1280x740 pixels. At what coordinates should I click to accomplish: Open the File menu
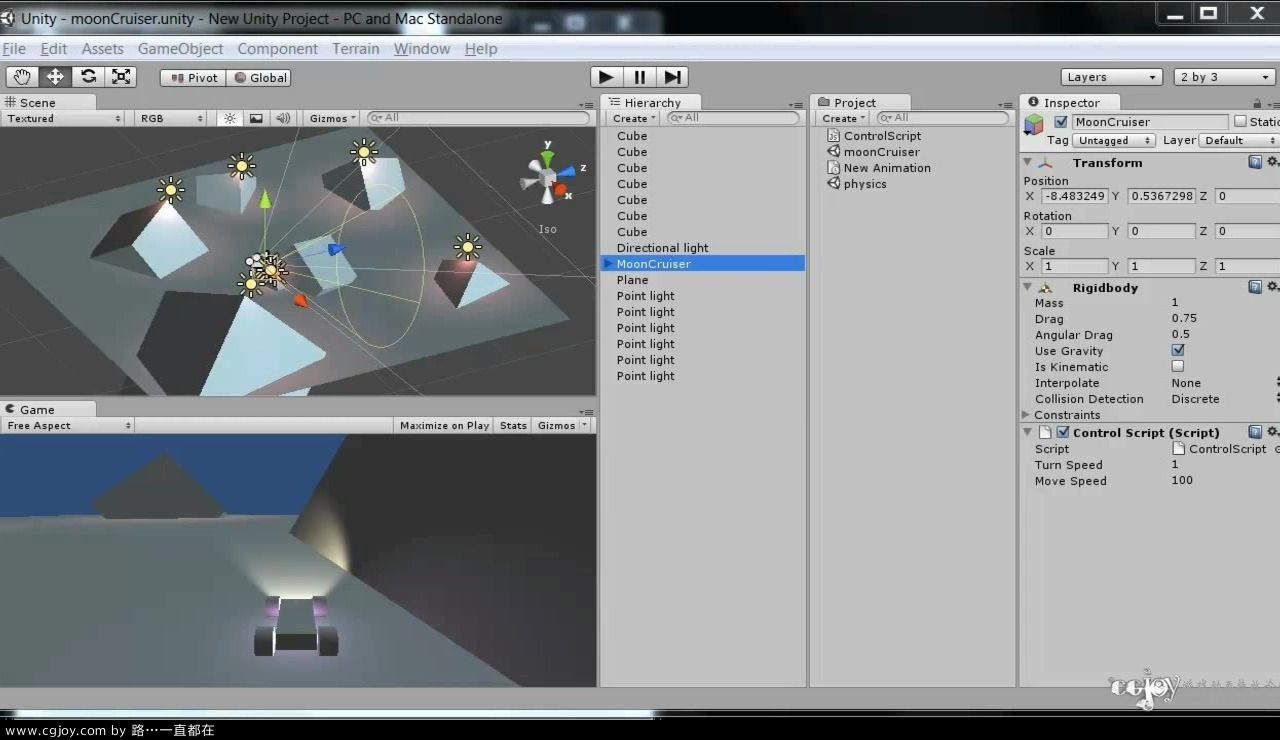(14, 48)
